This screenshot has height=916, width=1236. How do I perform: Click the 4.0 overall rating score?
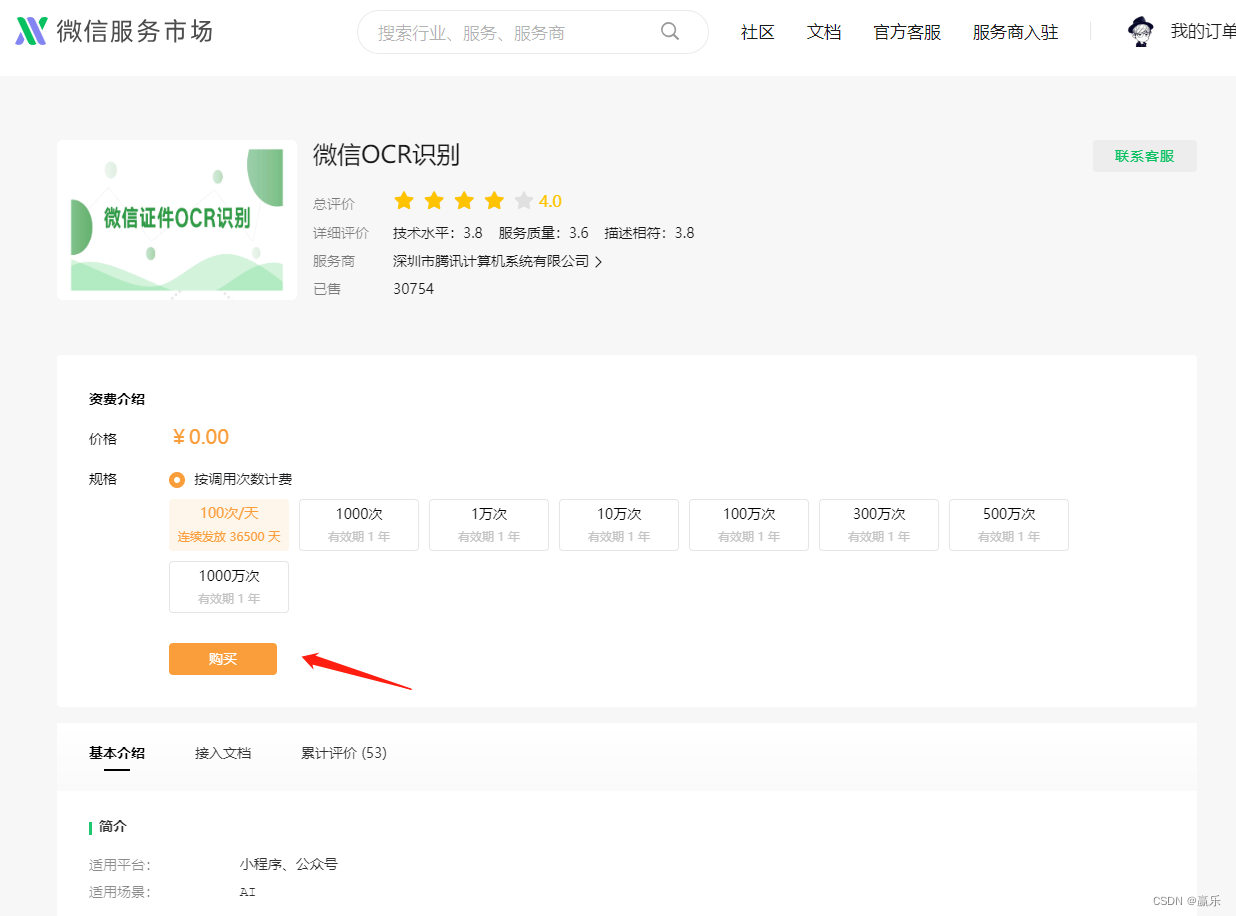tap(550, 201)
